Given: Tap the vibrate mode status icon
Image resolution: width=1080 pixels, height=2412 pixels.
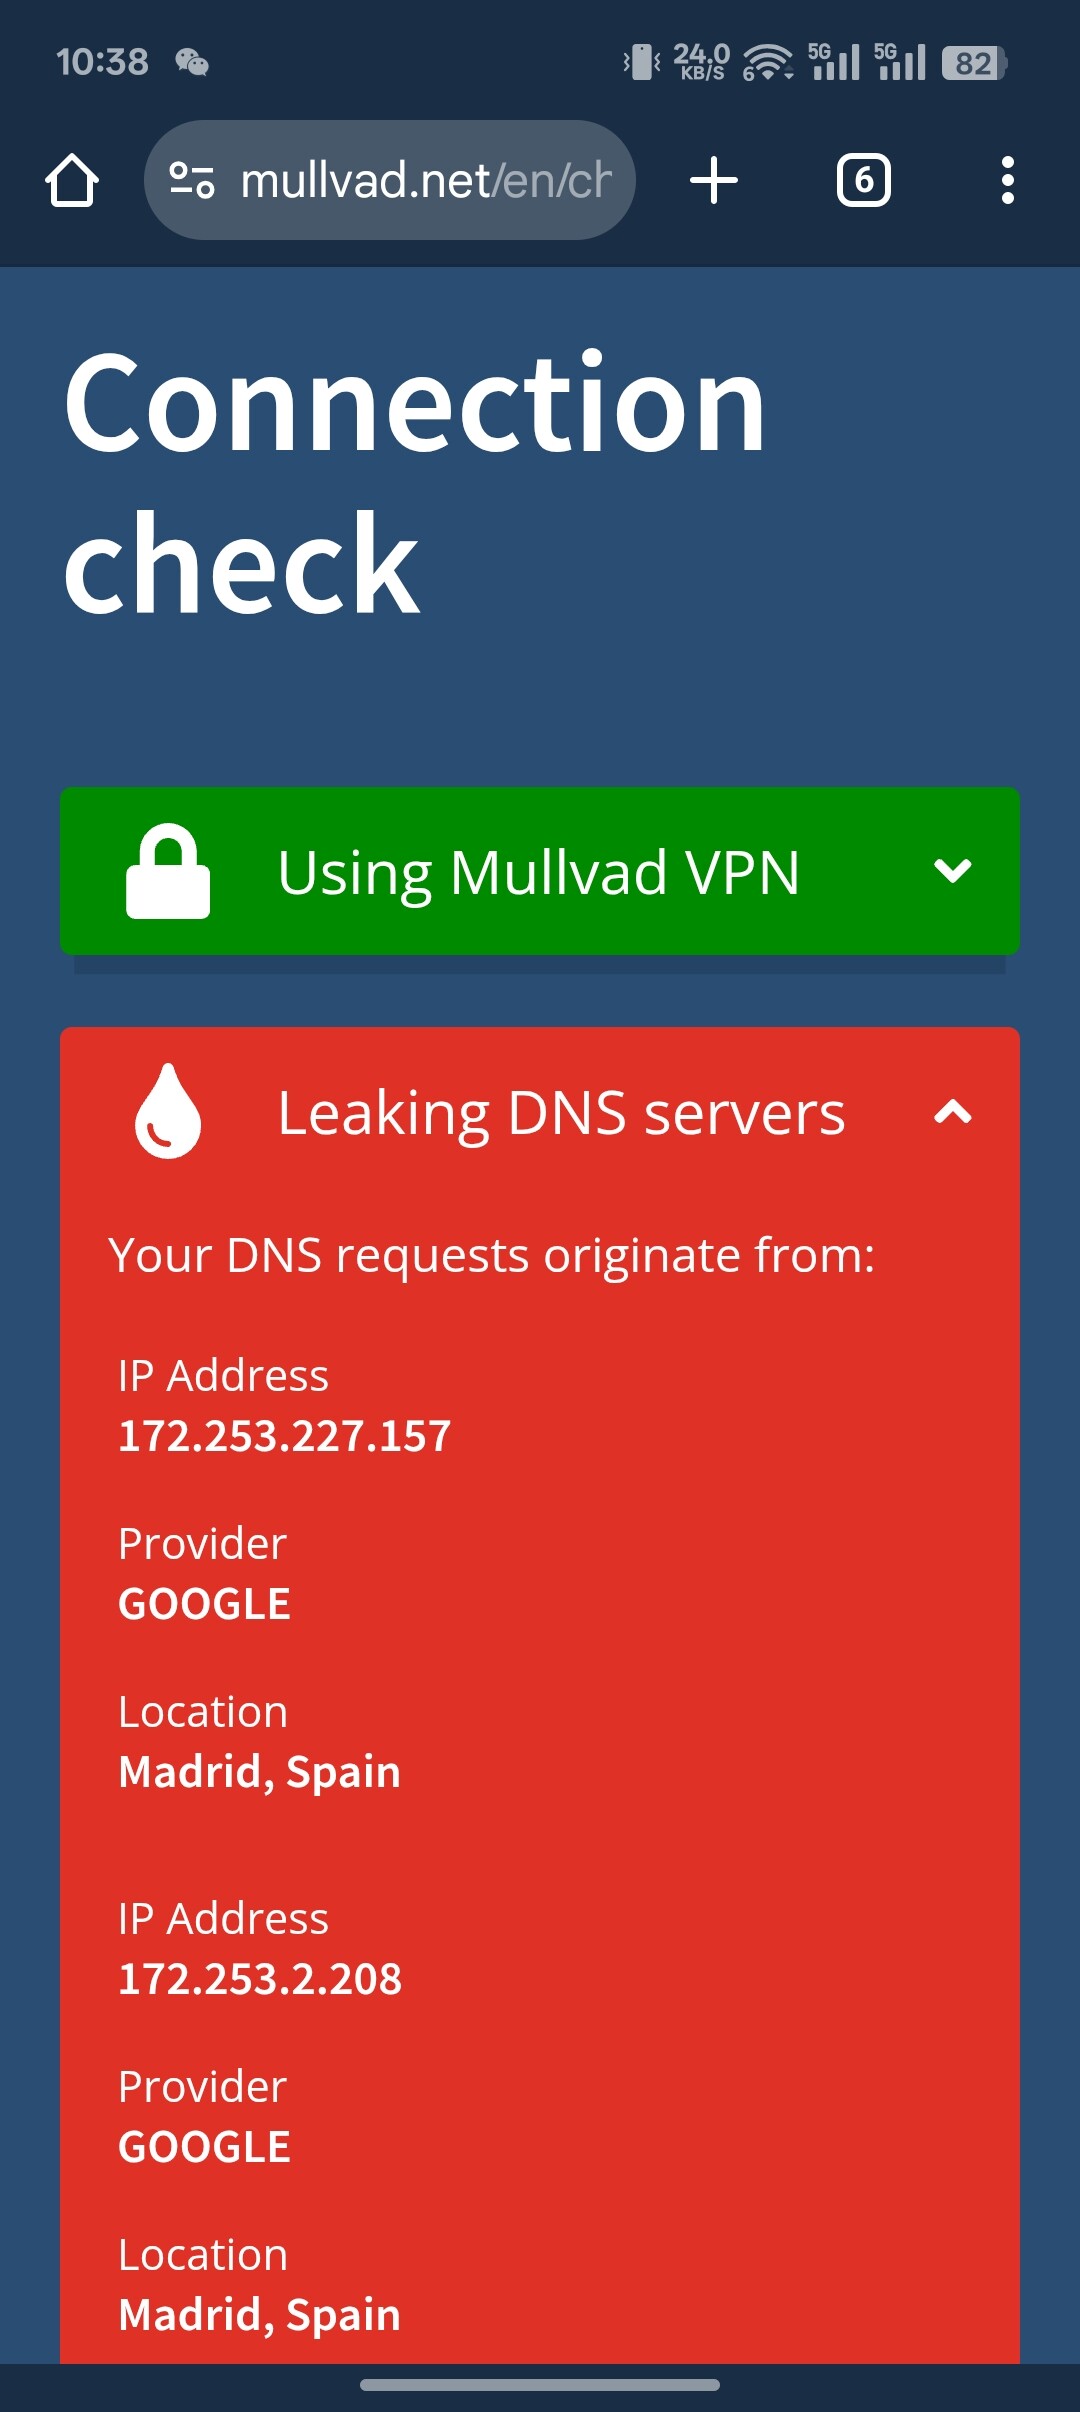Looking at the screenshot, I should point(642,63).
